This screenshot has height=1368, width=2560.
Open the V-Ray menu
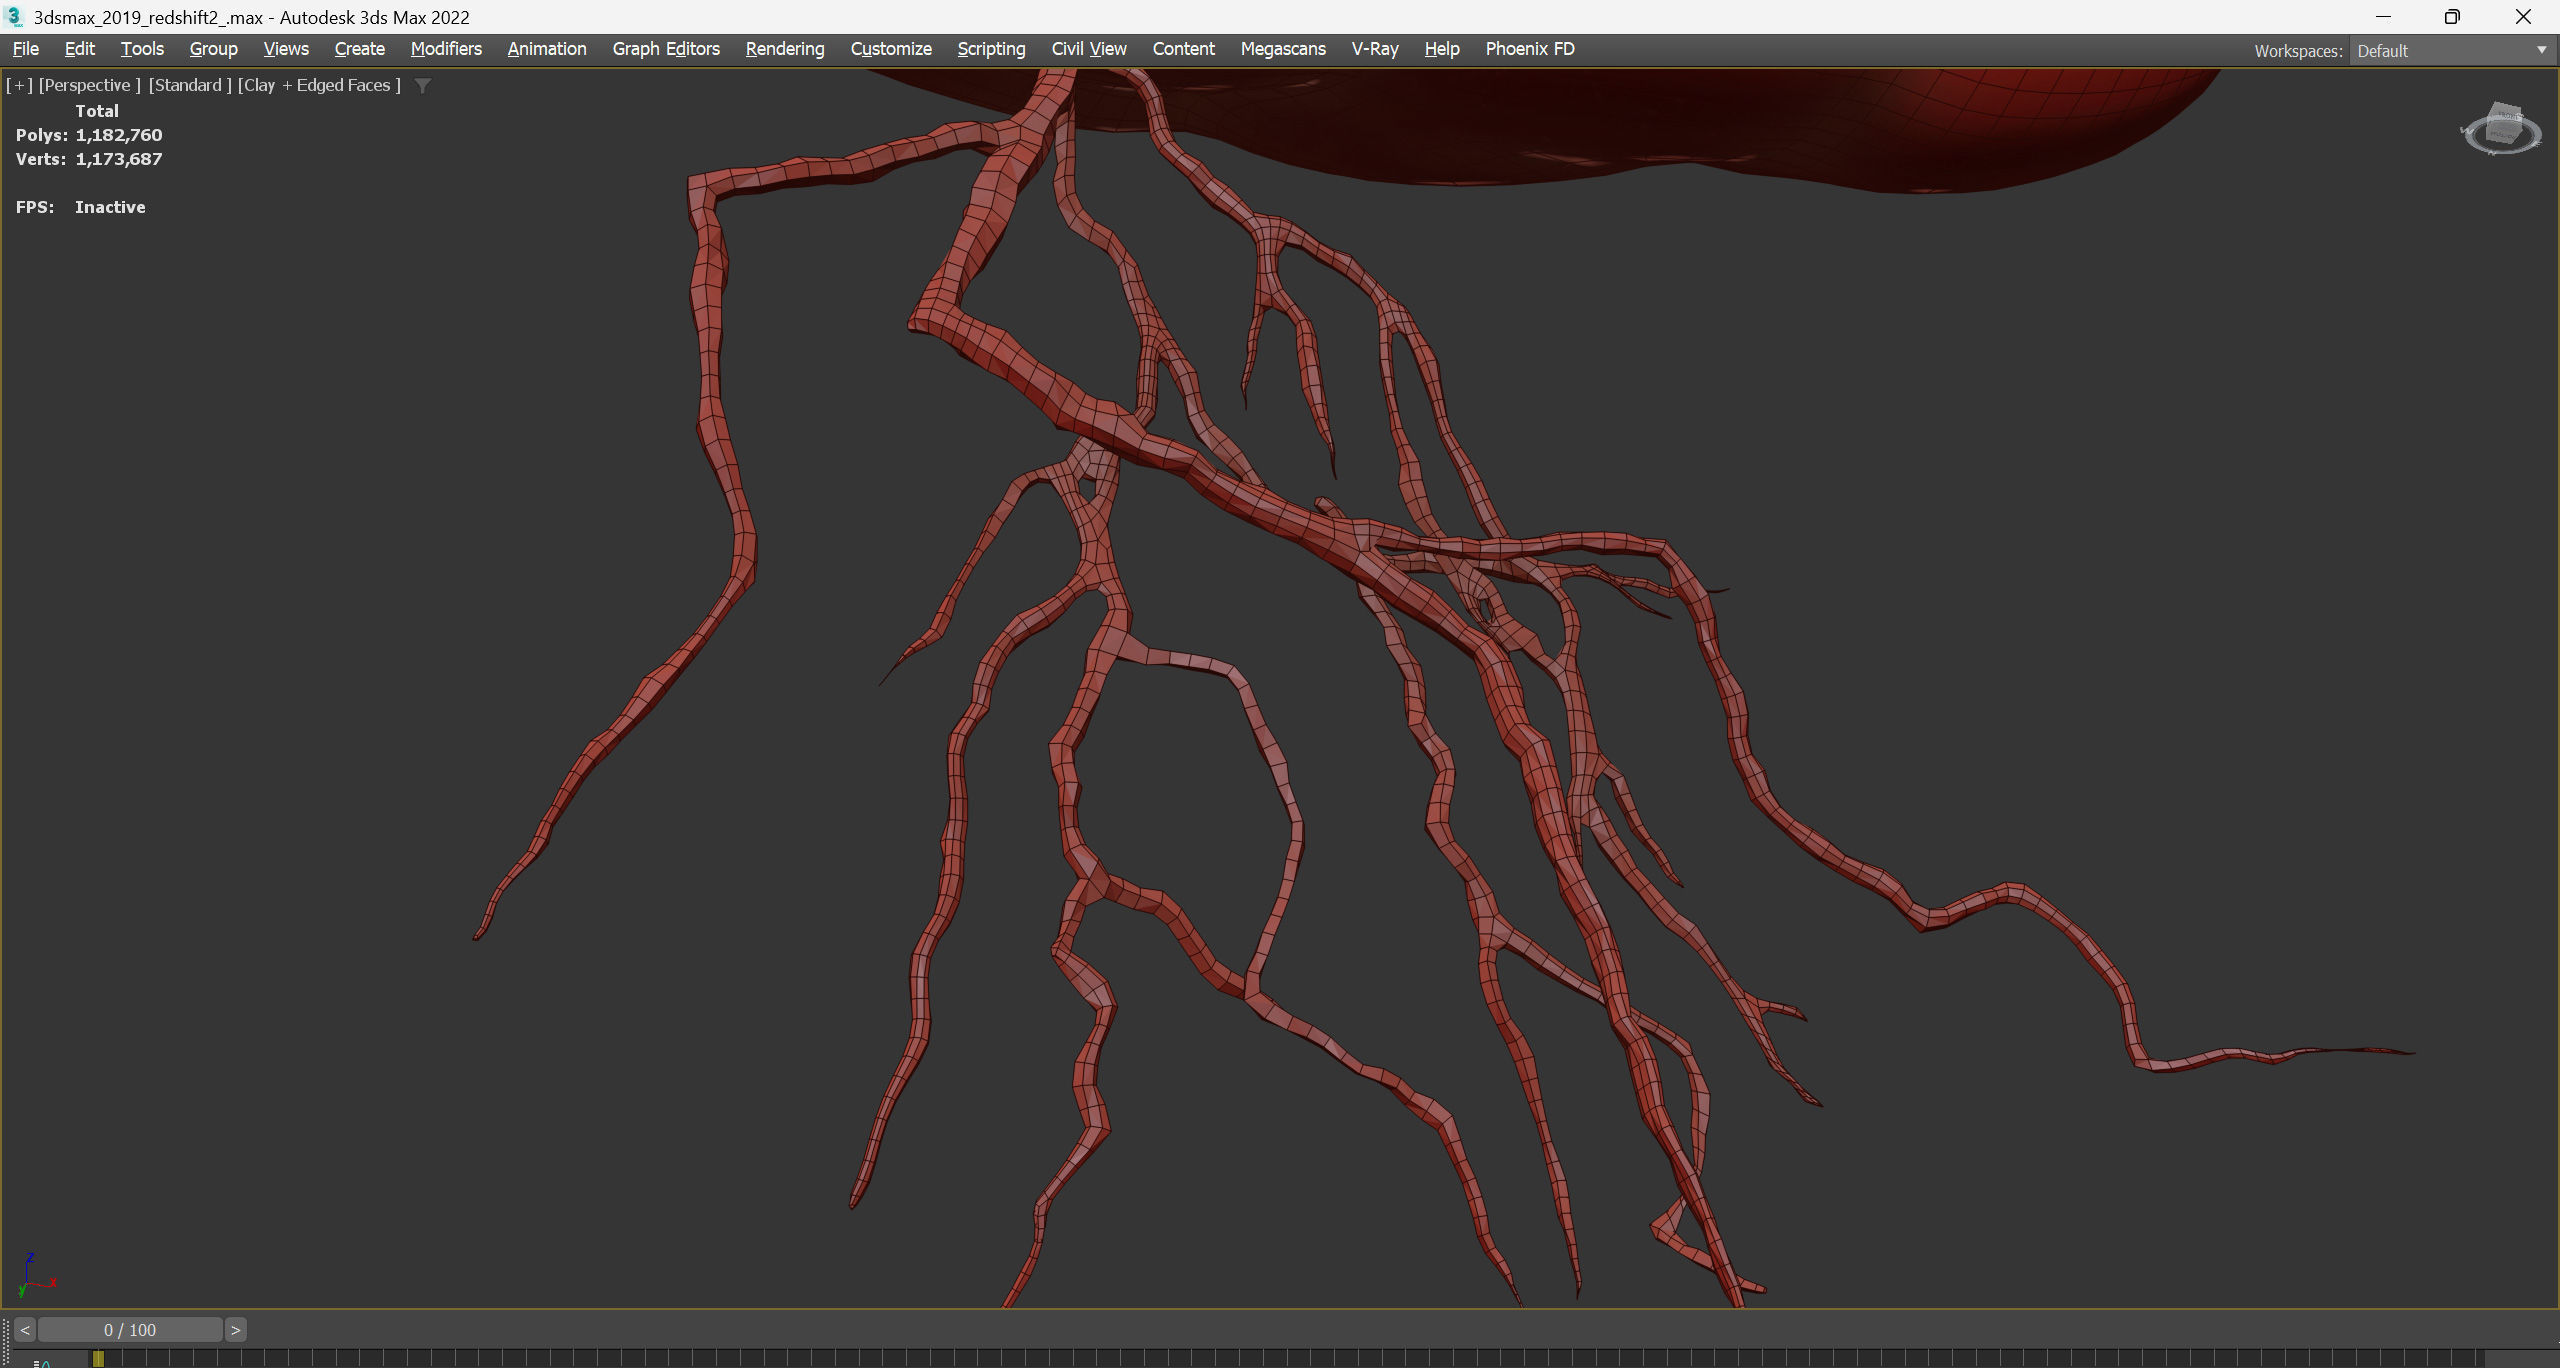(x=1374, y=49)
